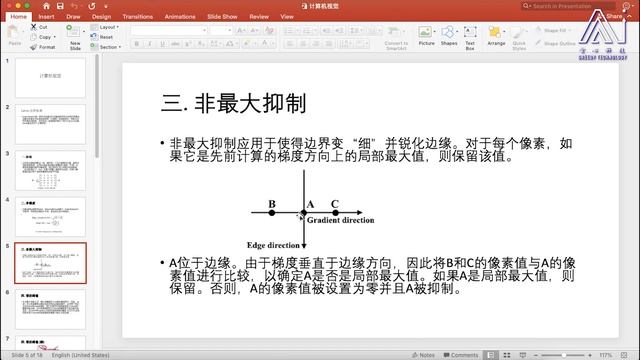Select slide 6 thumbnail
The height and width of the screenshot is (360, 640).
(x=51, y=309)
